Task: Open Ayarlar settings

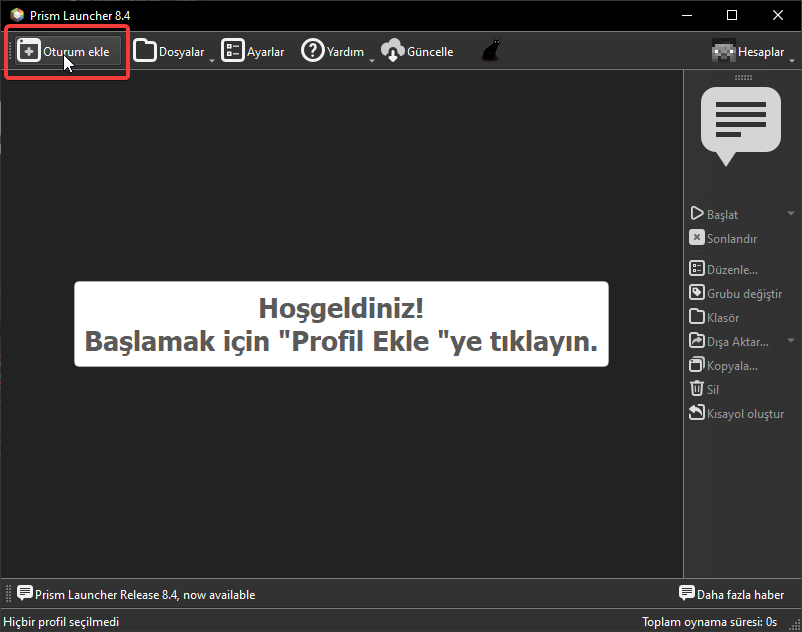Action: click(x=253, y=51)
